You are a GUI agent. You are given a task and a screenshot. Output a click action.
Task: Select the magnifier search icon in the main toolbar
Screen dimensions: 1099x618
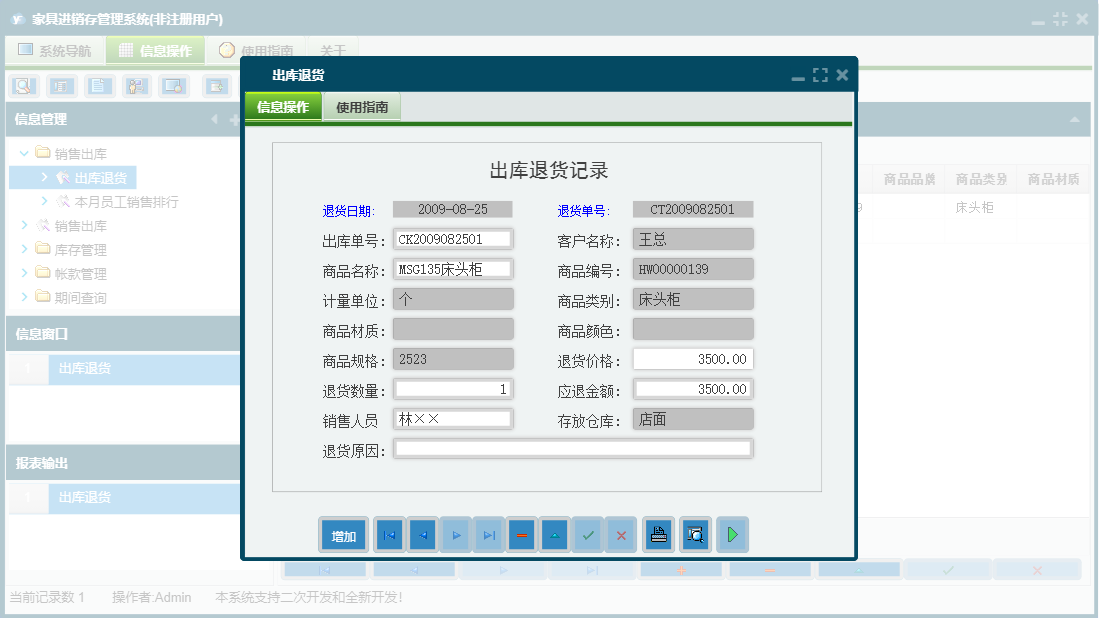[x=22, y=86]
